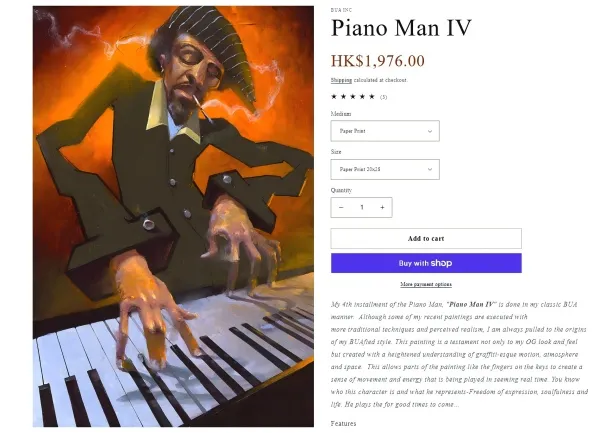Click the BUA INC vendor label
This screenshot has width=600, height=433.
point(341,10)
